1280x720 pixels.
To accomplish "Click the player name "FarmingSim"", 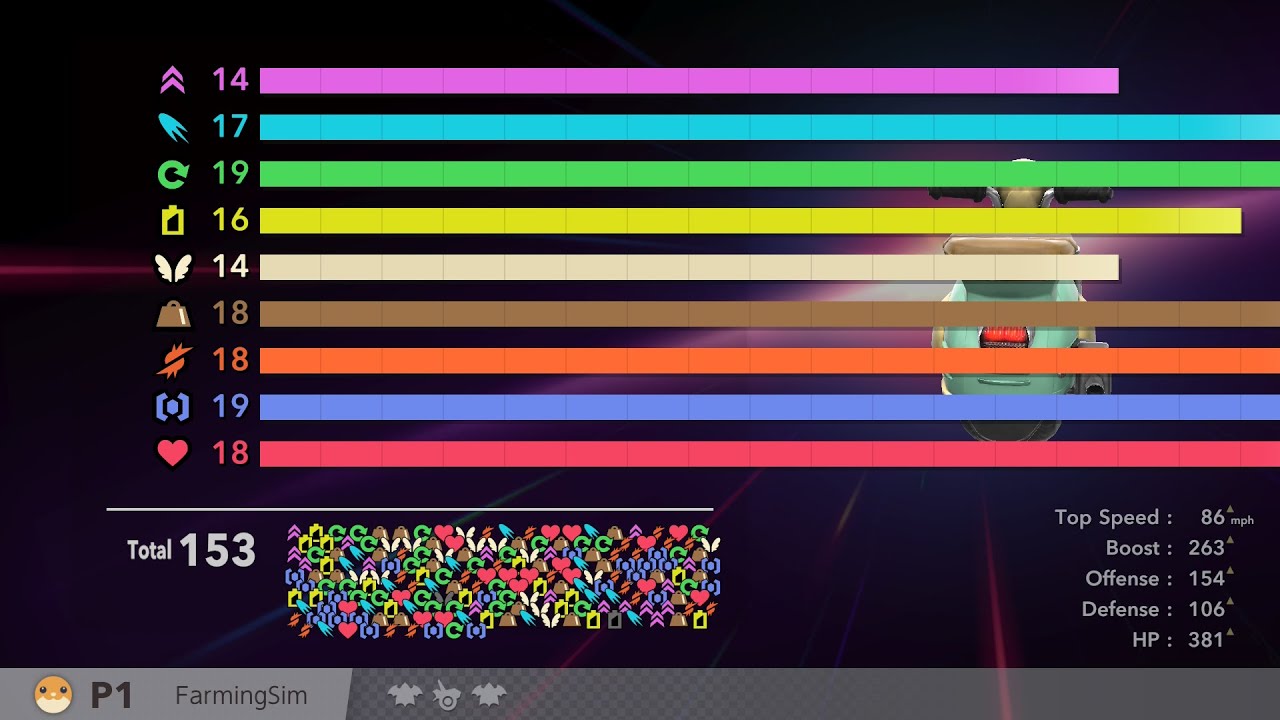I will (241, 696).
